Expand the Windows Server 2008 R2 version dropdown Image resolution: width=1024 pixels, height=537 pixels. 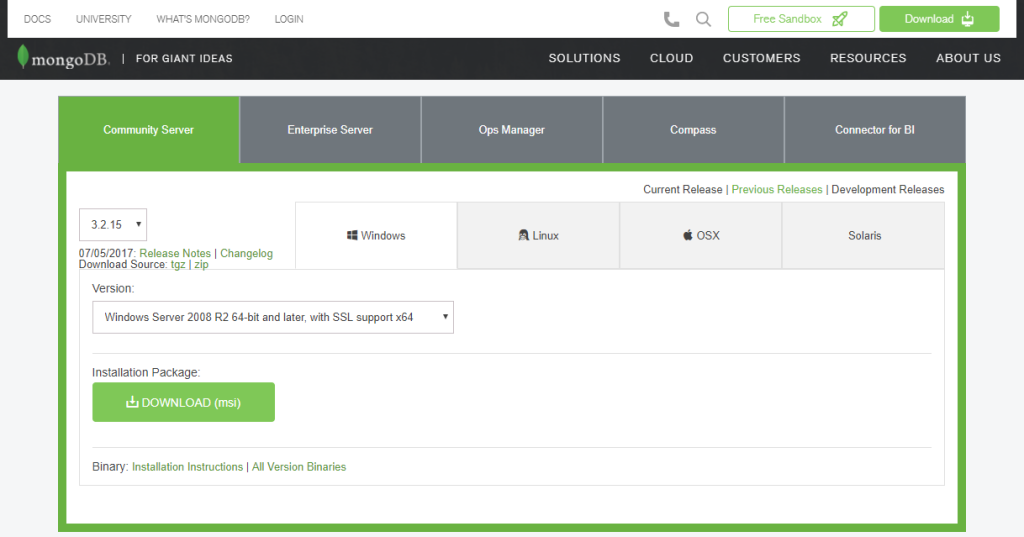click(x=273, y=317)
